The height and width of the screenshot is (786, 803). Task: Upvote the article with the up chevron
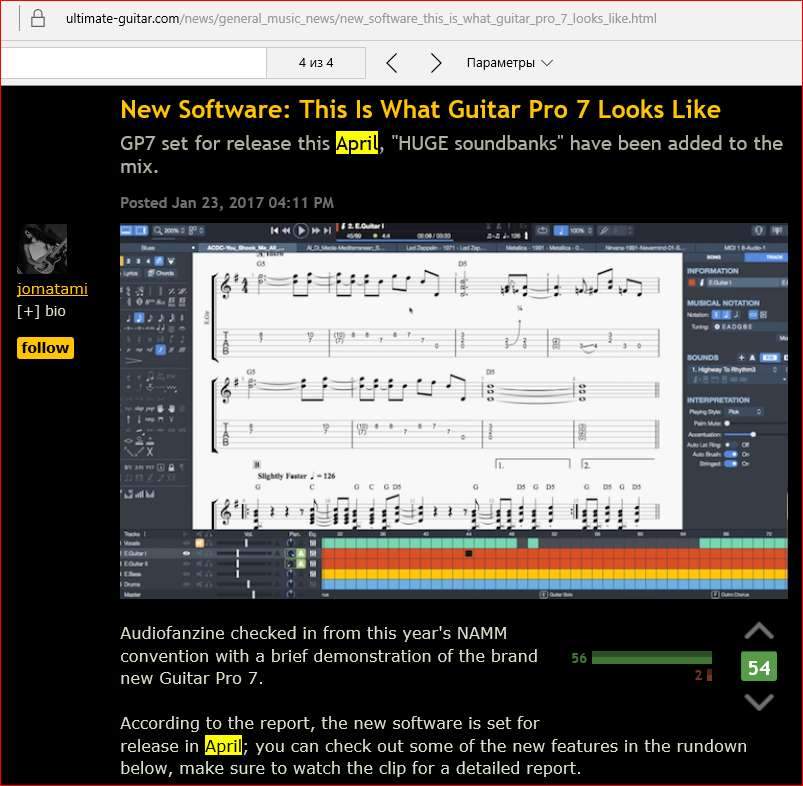(x=759, y=631)
